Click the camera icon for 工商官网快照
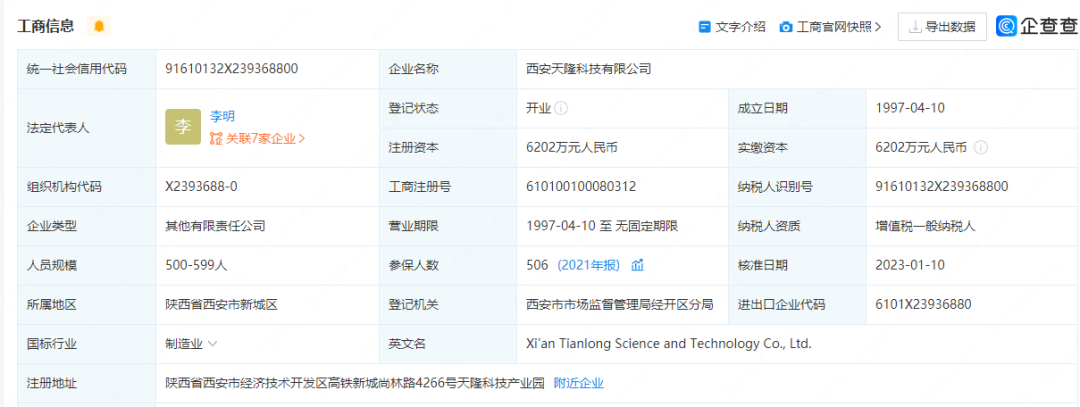The width and height of the screenshot is (1080, 407). tap(786, 27)
